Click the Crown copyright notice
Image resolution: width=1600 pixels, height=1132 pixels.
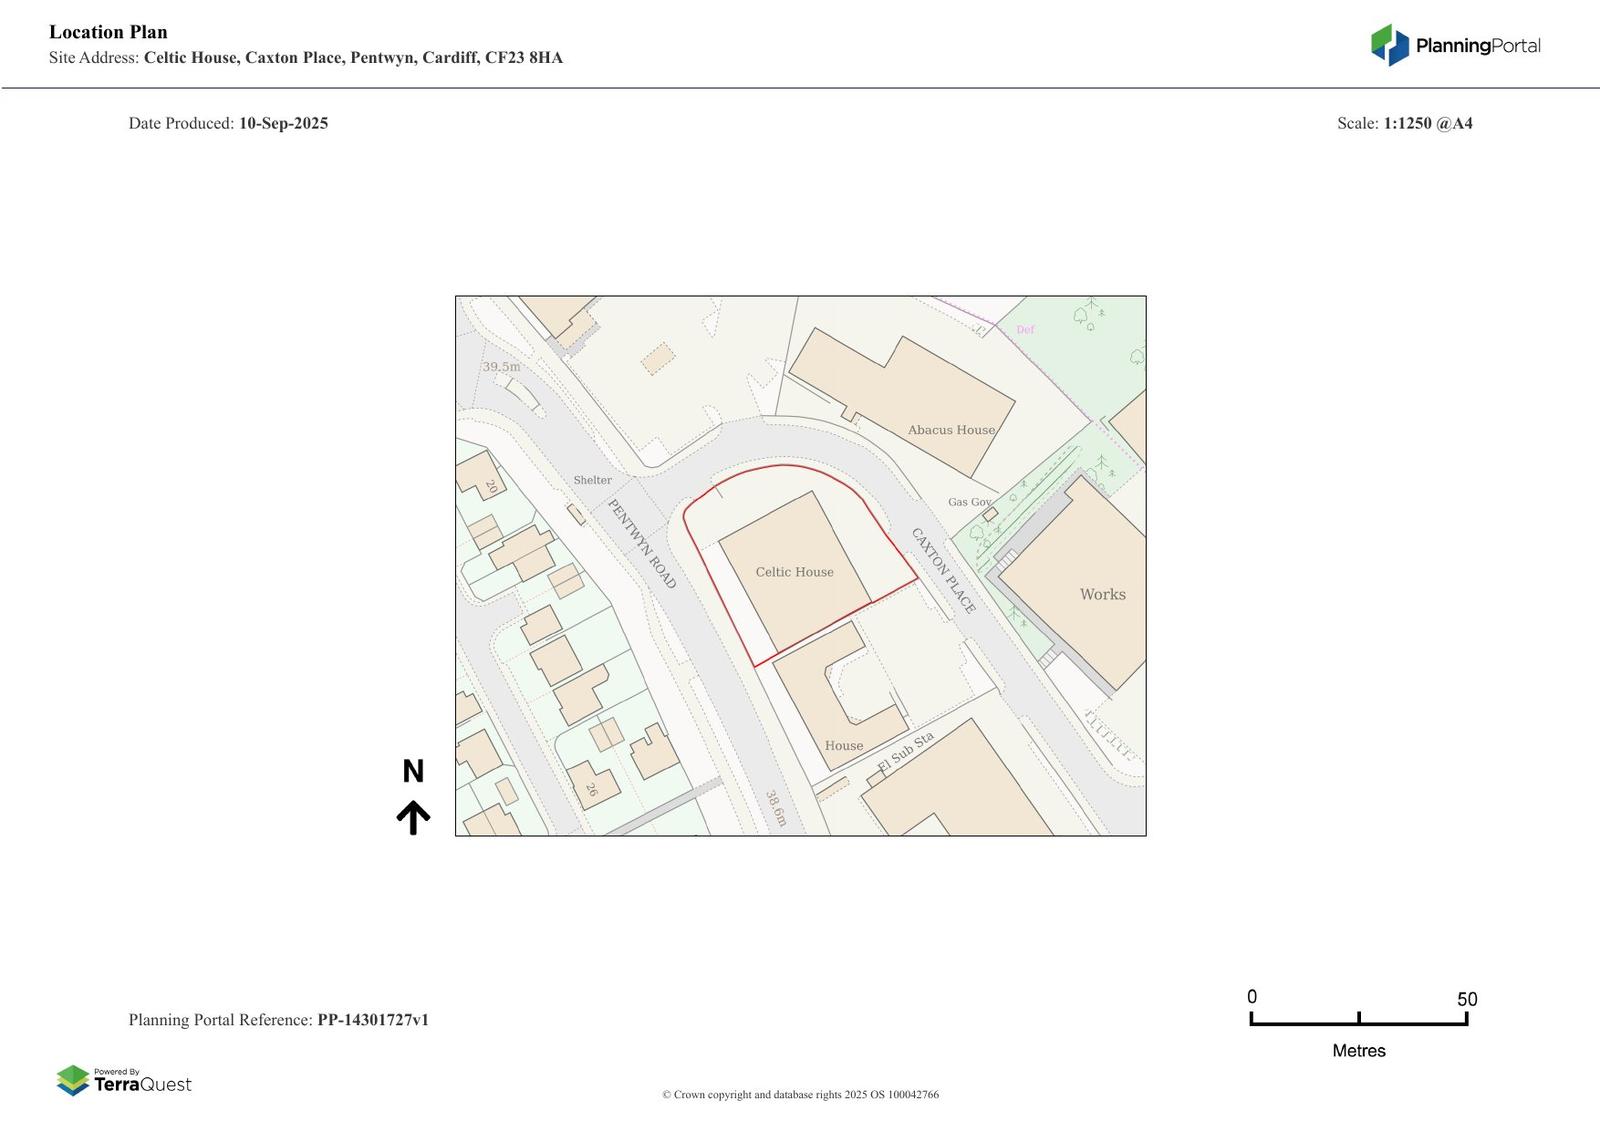click(800, 1095)
